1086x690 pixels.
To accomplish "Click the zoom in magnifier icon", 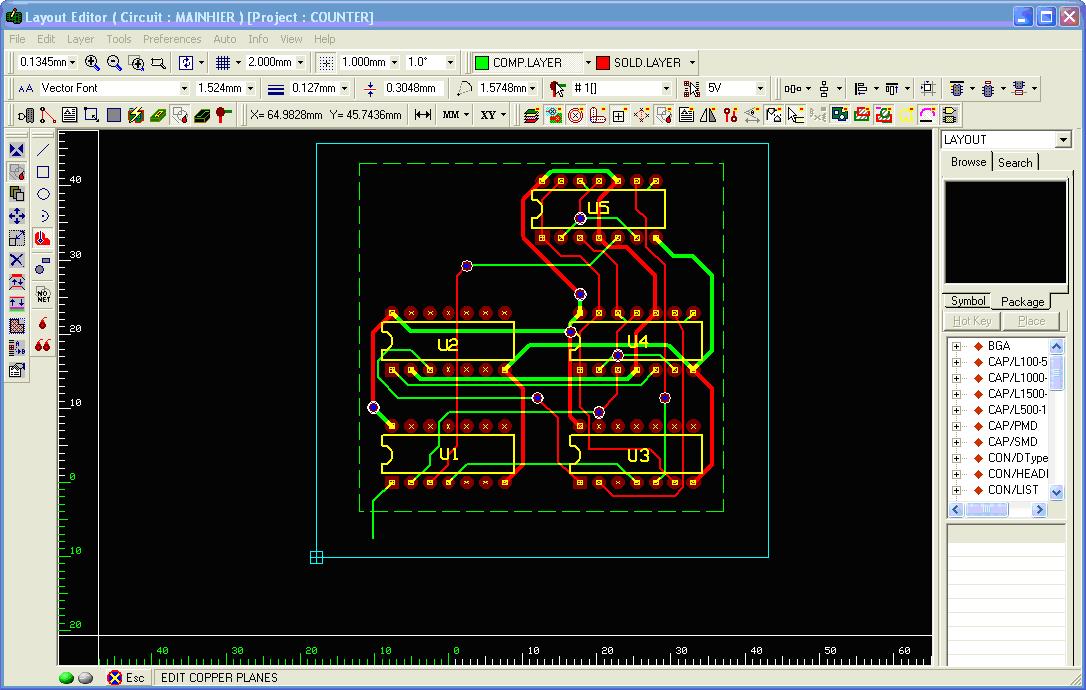I will [x=91, y=62].
